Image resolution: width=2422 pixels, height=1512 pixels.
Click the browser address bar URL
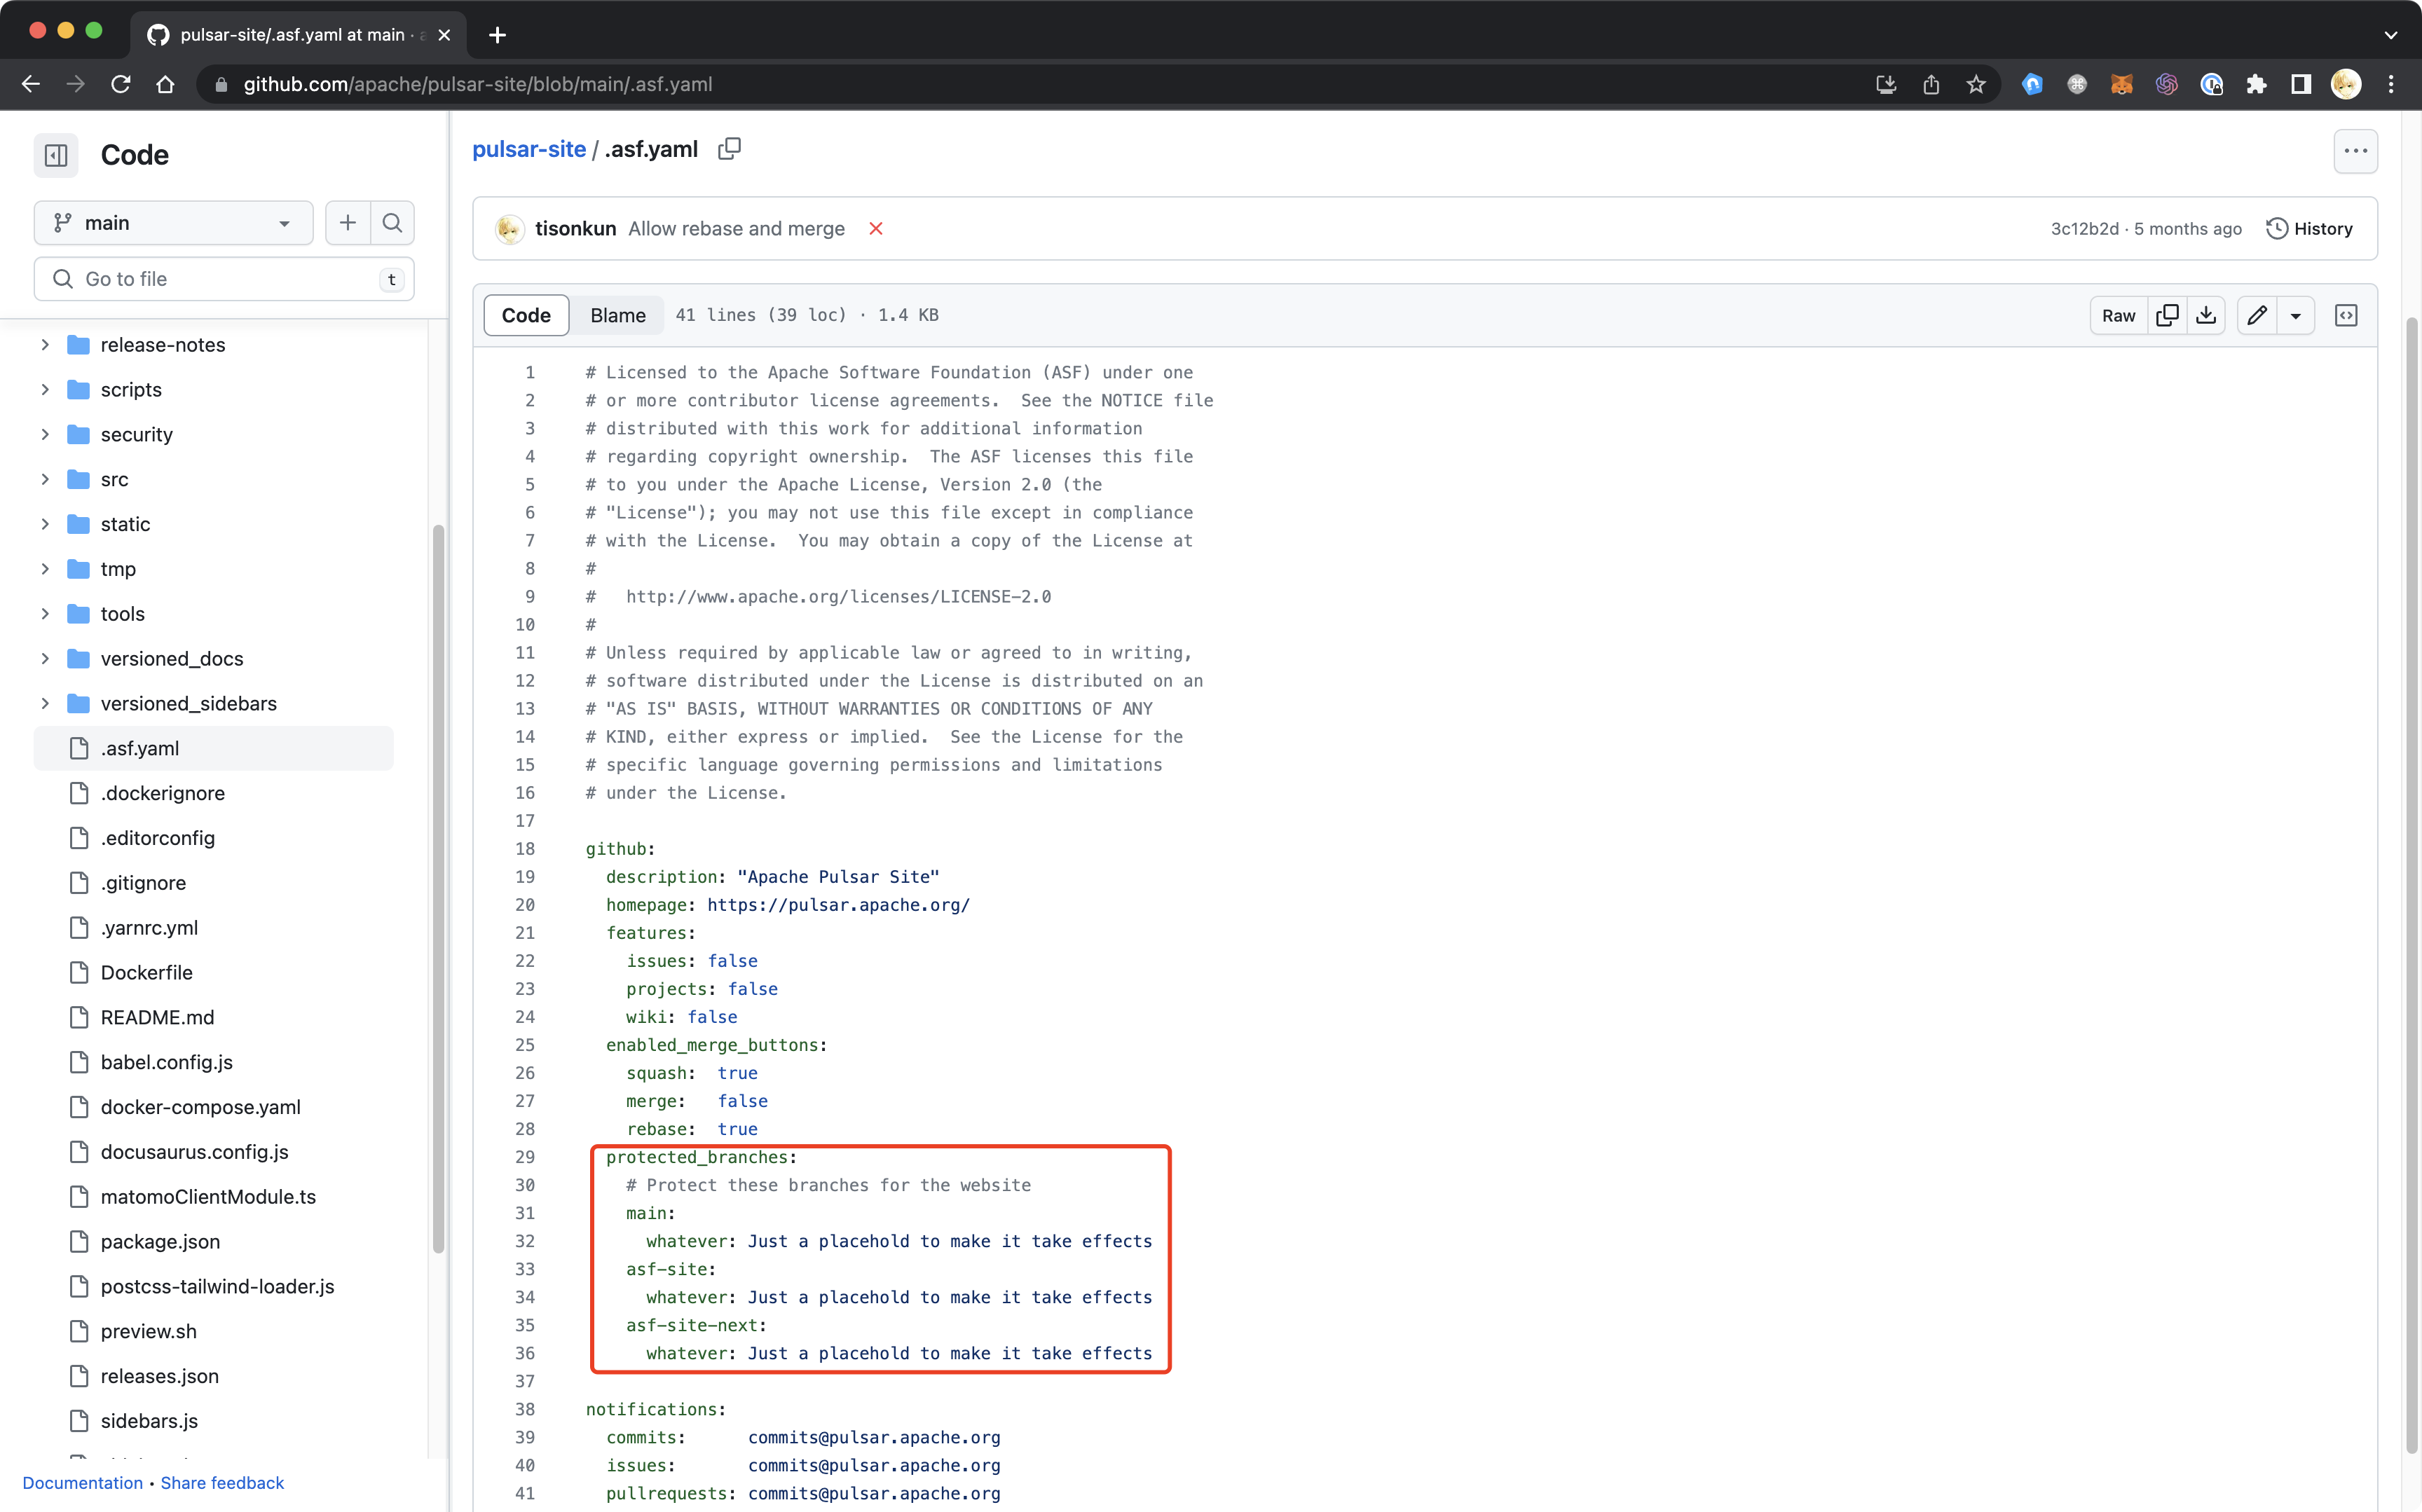(x=478, y=84)
